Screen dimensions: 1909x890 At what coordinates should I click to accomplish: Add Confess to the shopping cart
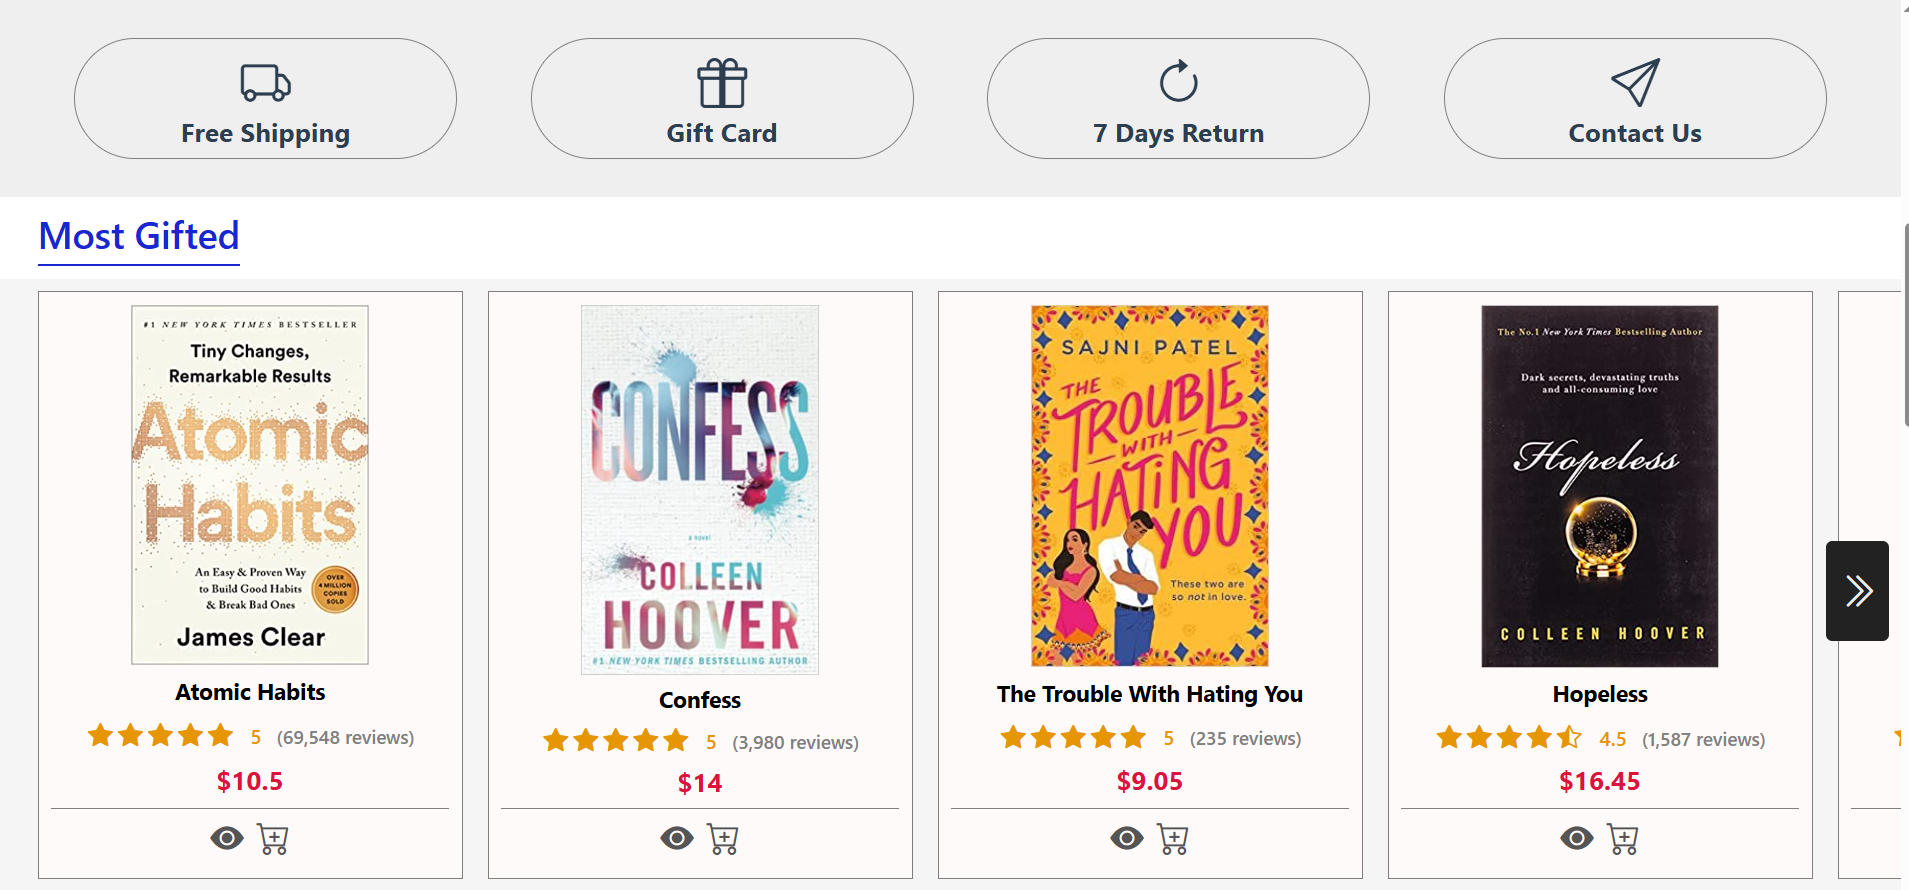click(723, 839)
